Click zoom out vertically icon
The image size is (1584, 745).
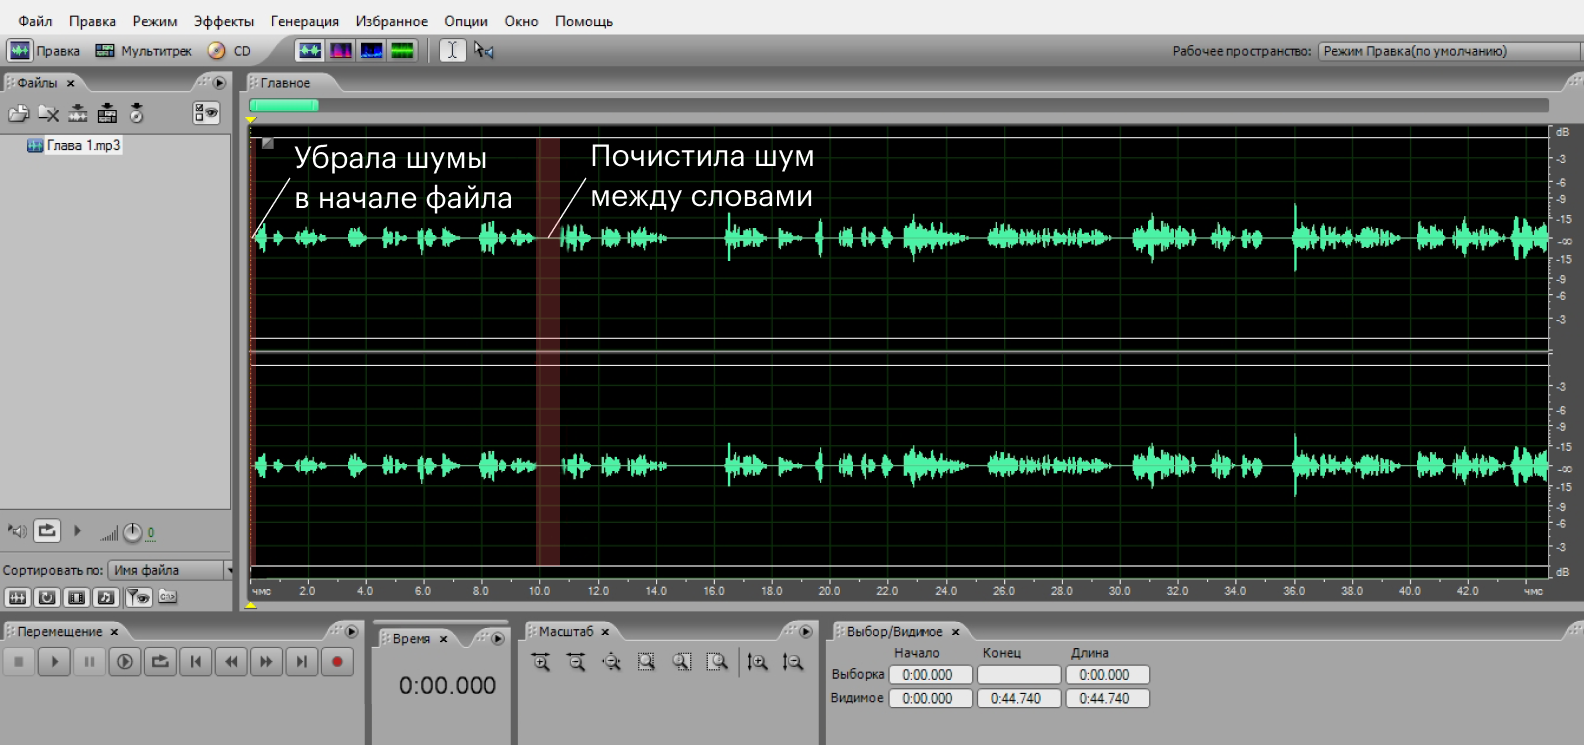(x=792, y=662)
